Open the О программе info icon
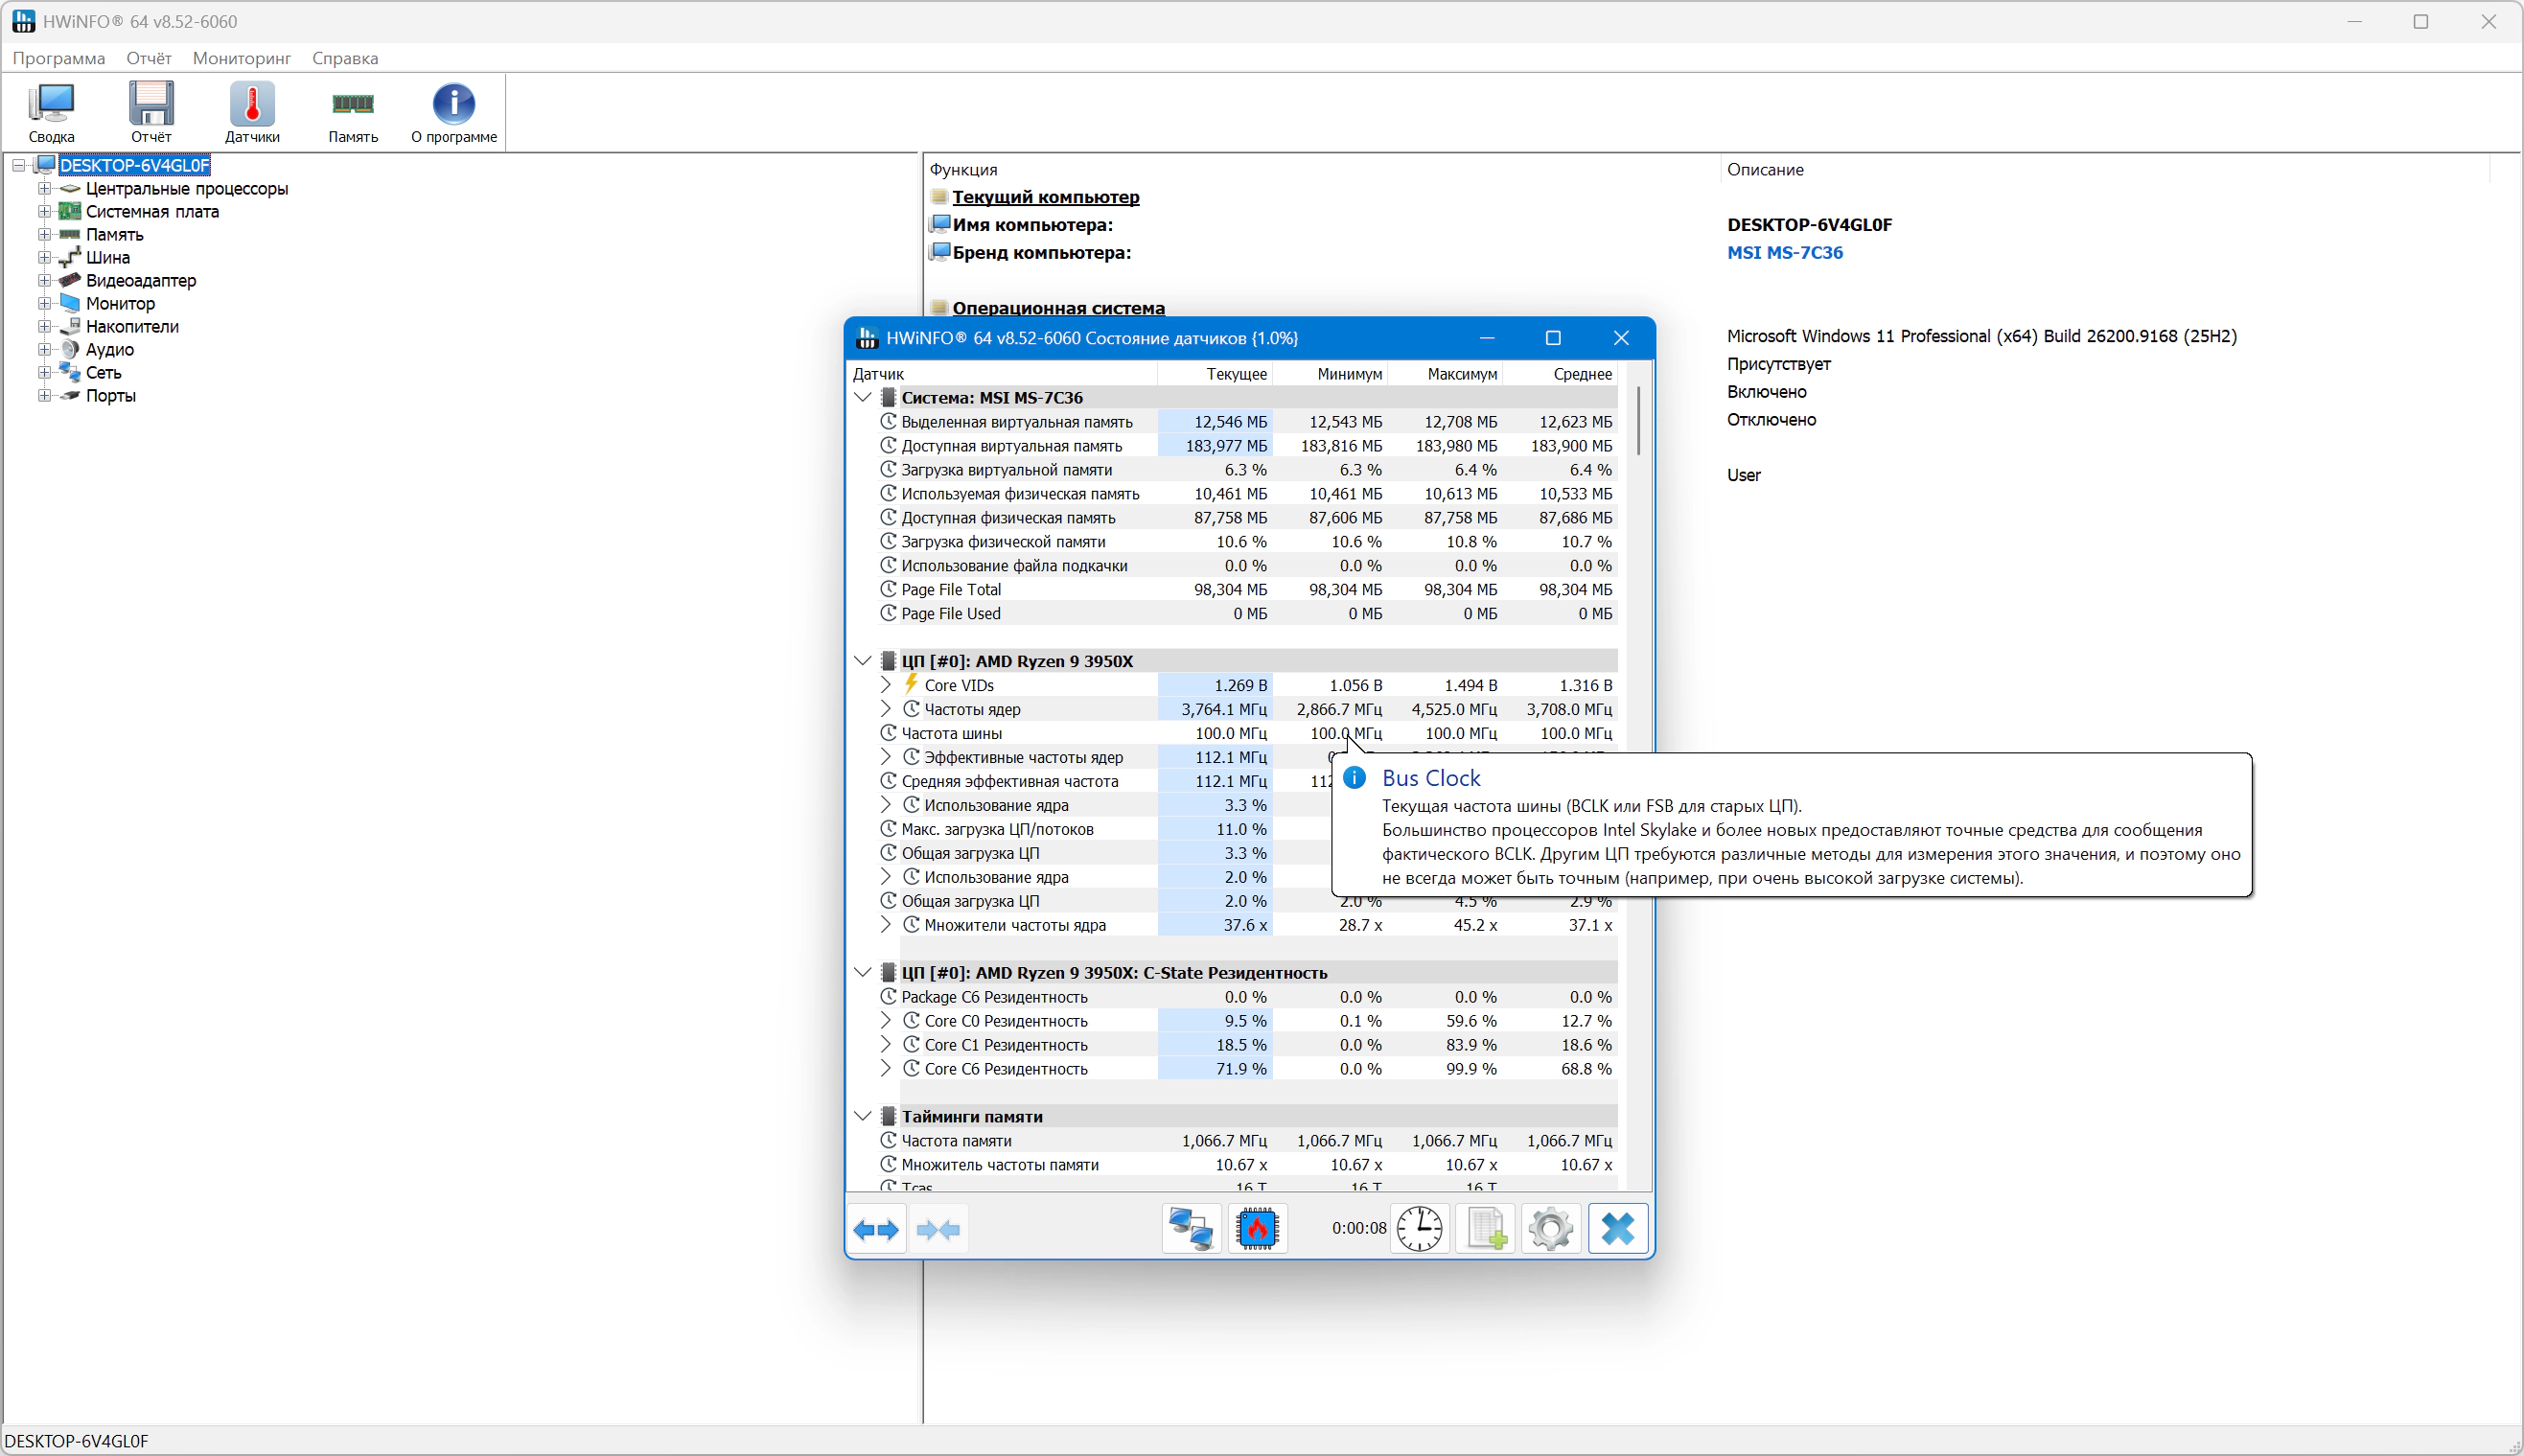This screenshot has height=1456, width=2524. coord(454,112)
